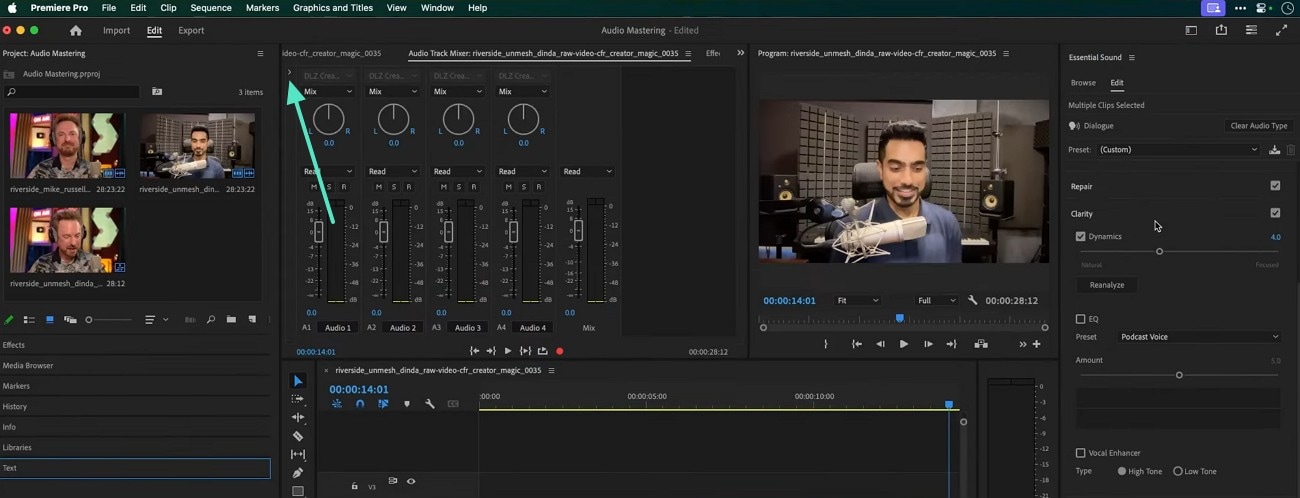Select the Low Tone radio button
The height and width of the screenshot is (498, 1300).
point(1178,471)
